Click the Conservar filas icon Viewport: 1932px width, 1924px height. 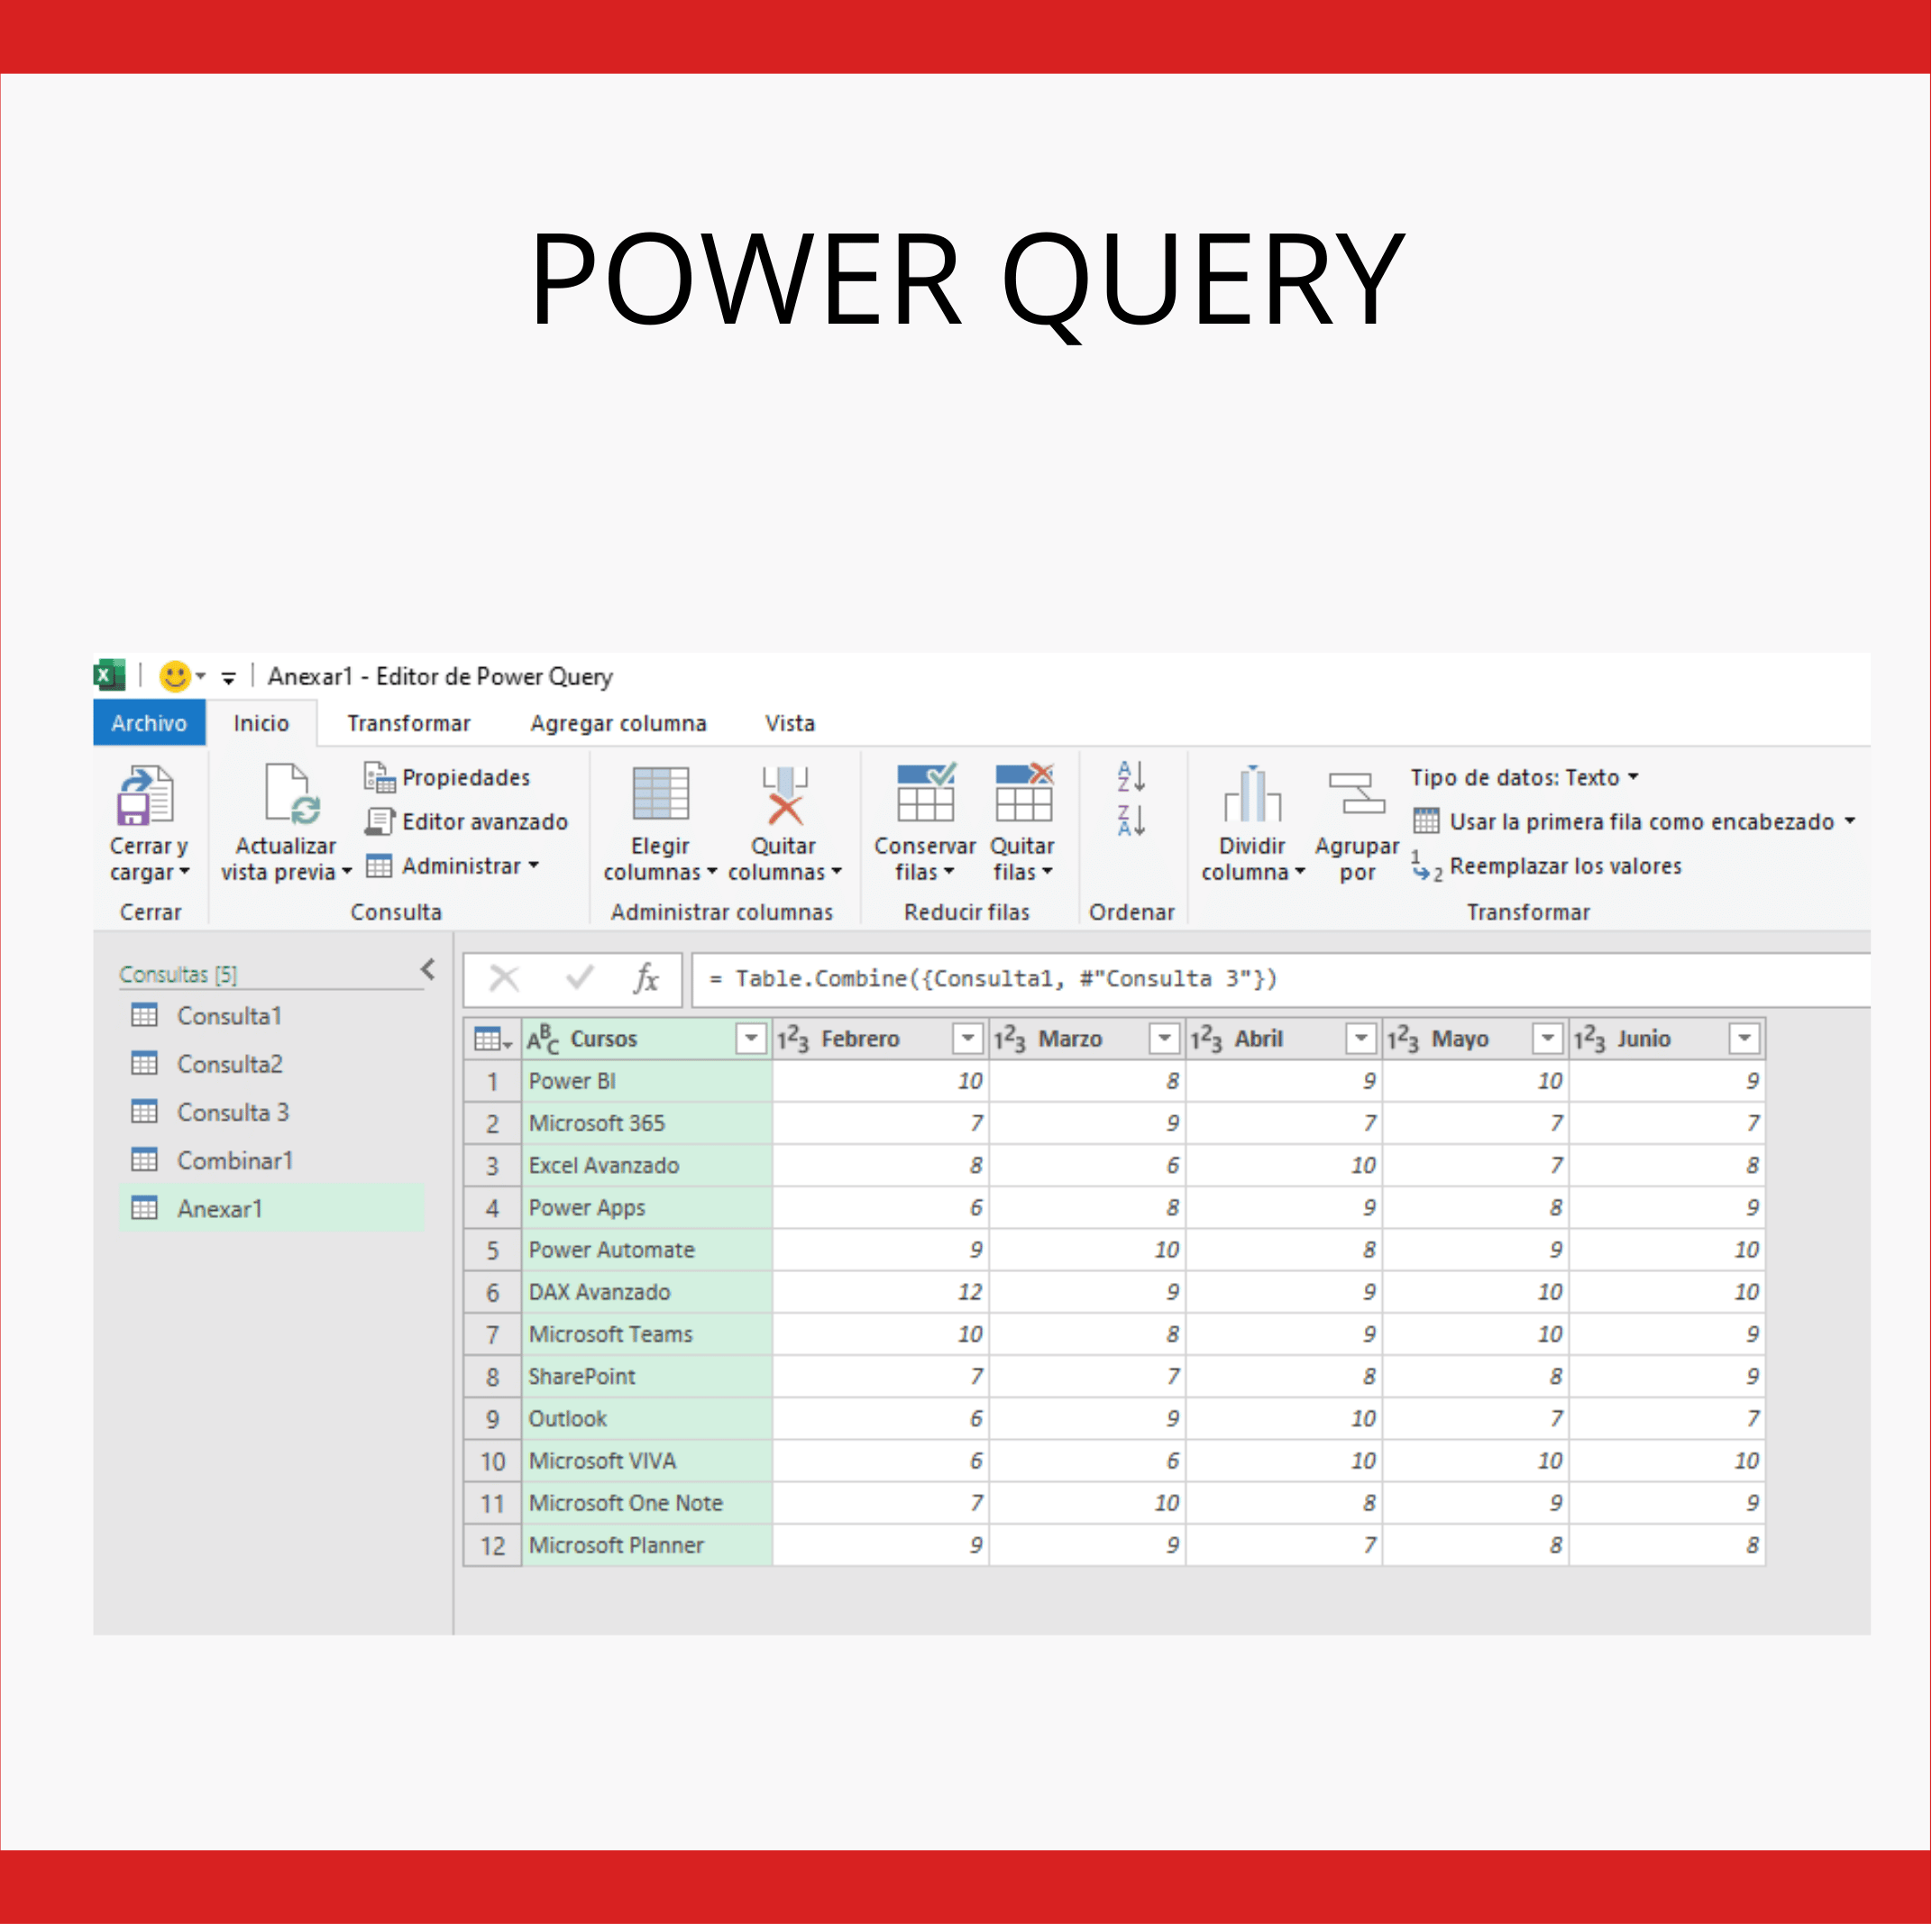(926, 792)
